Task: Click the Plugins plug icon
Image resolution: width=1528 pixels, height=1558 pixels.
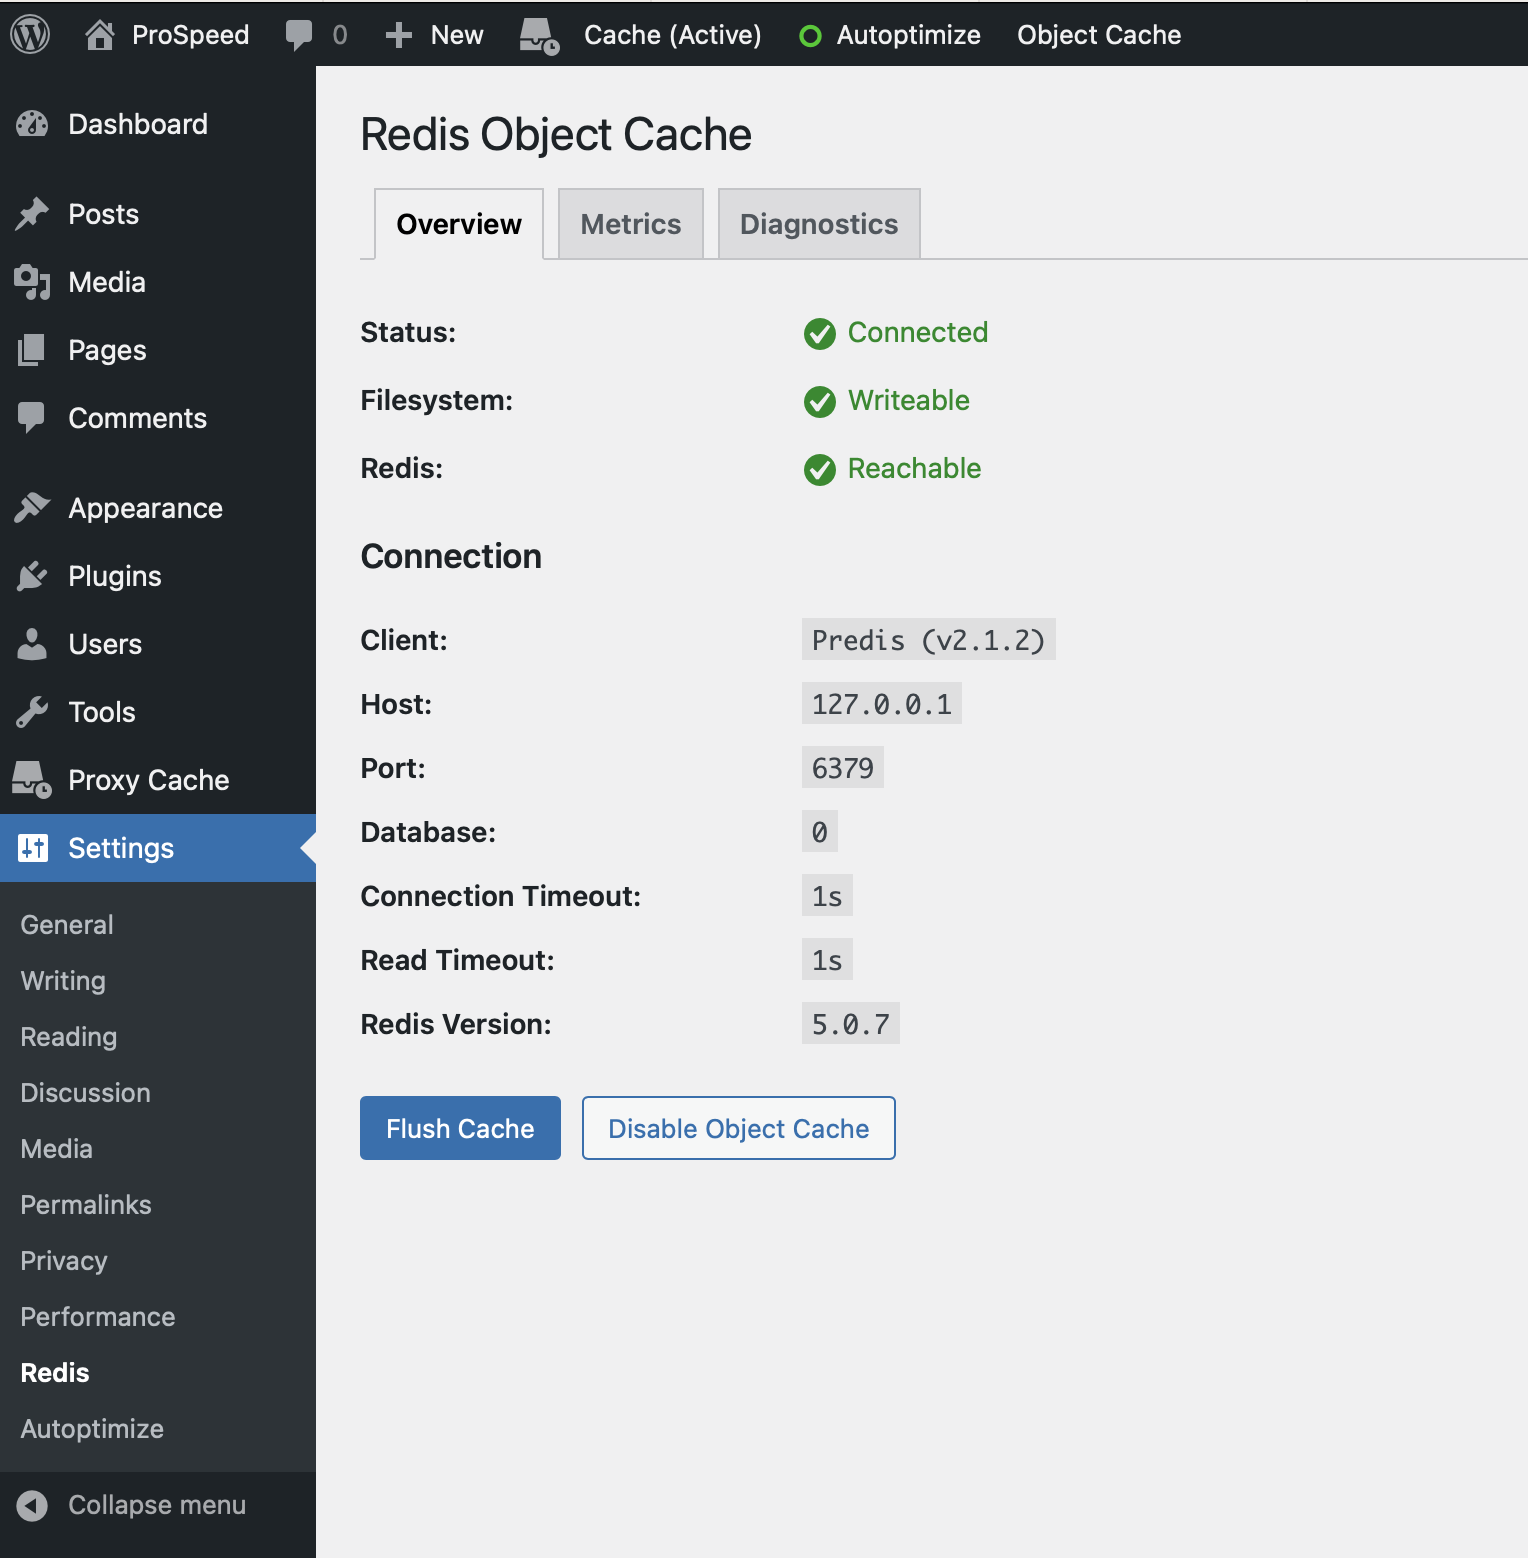Action: coord(33,575)
